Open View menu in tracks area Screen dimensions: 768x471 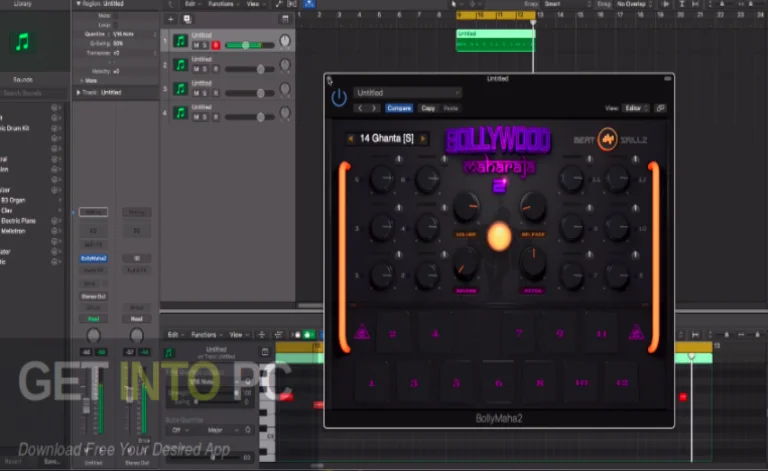point(255,4)
